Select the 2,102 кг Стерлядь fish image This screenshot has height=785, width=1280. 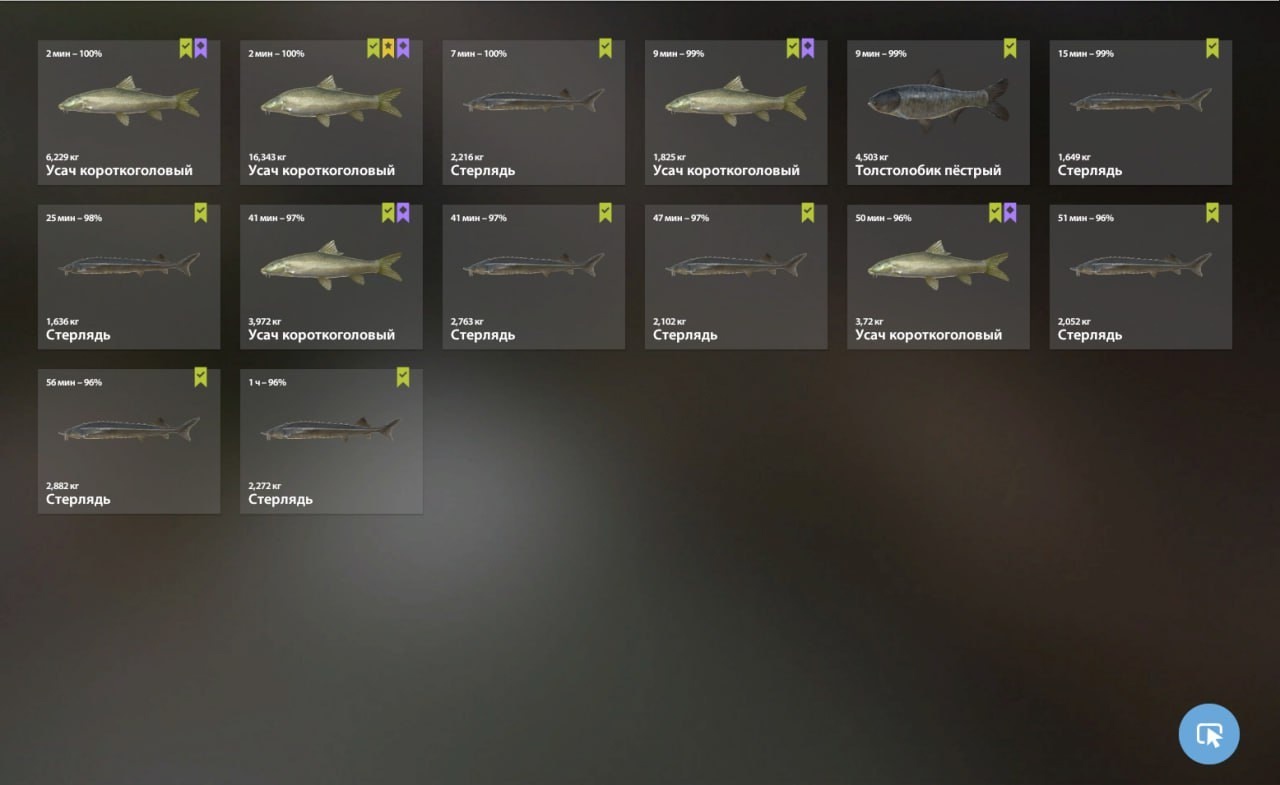[736, 264]
